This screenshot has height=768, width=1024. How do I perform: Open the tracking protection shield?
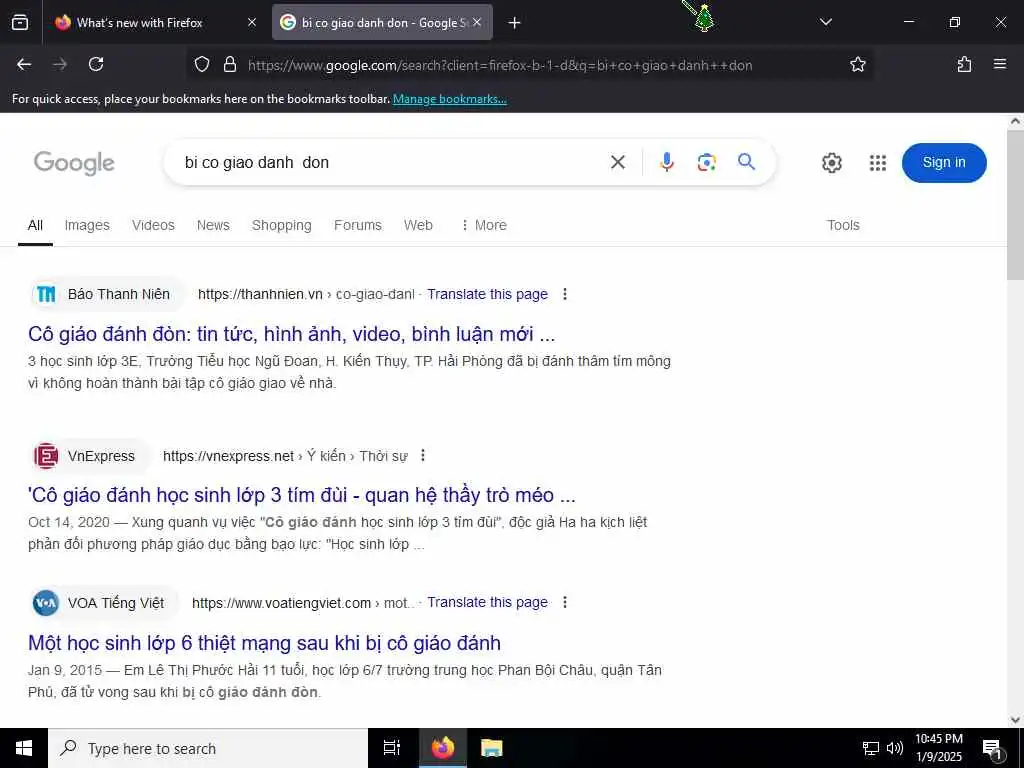[202, 64]
